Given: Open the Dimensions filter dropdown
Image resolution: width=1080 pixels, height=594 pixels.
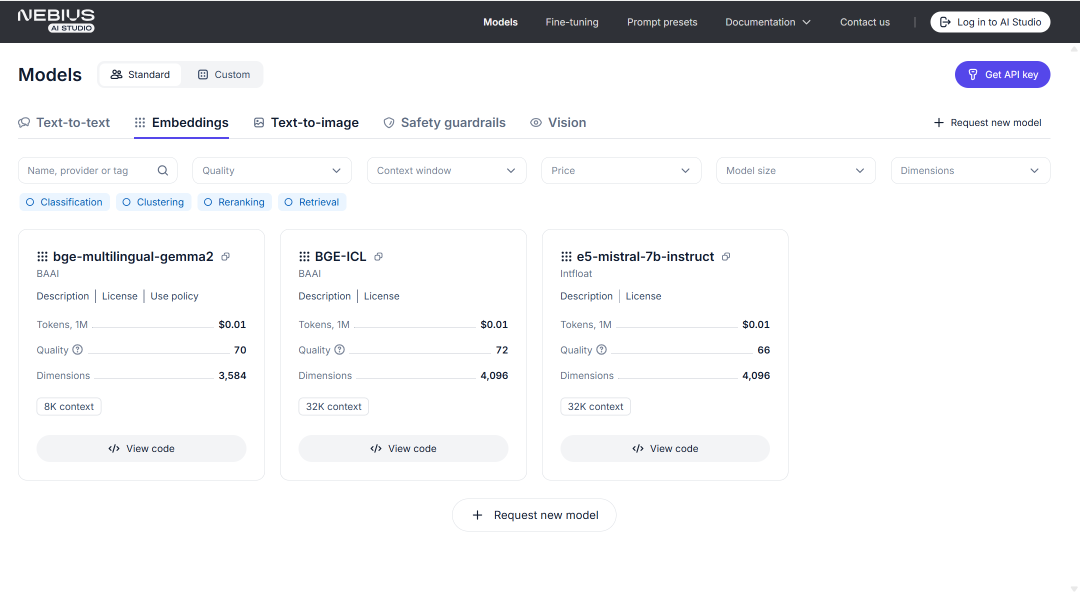Looking at the screenshot, I should point(970,170).
